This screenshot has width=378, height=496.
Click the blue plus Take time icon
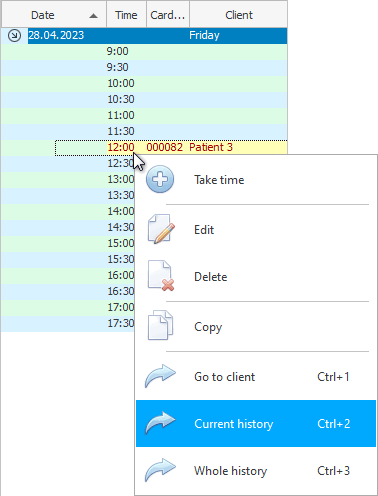160,179
